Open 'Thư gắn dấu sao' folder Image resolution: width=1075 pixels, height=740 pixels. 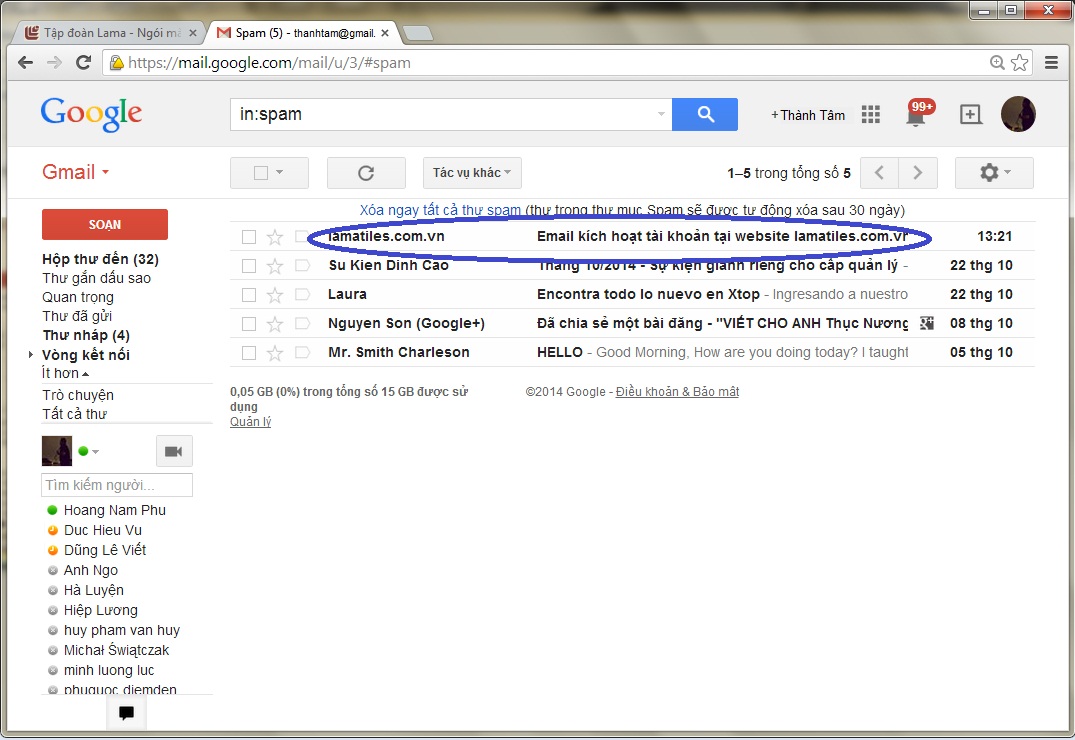[x=96, y=278]
